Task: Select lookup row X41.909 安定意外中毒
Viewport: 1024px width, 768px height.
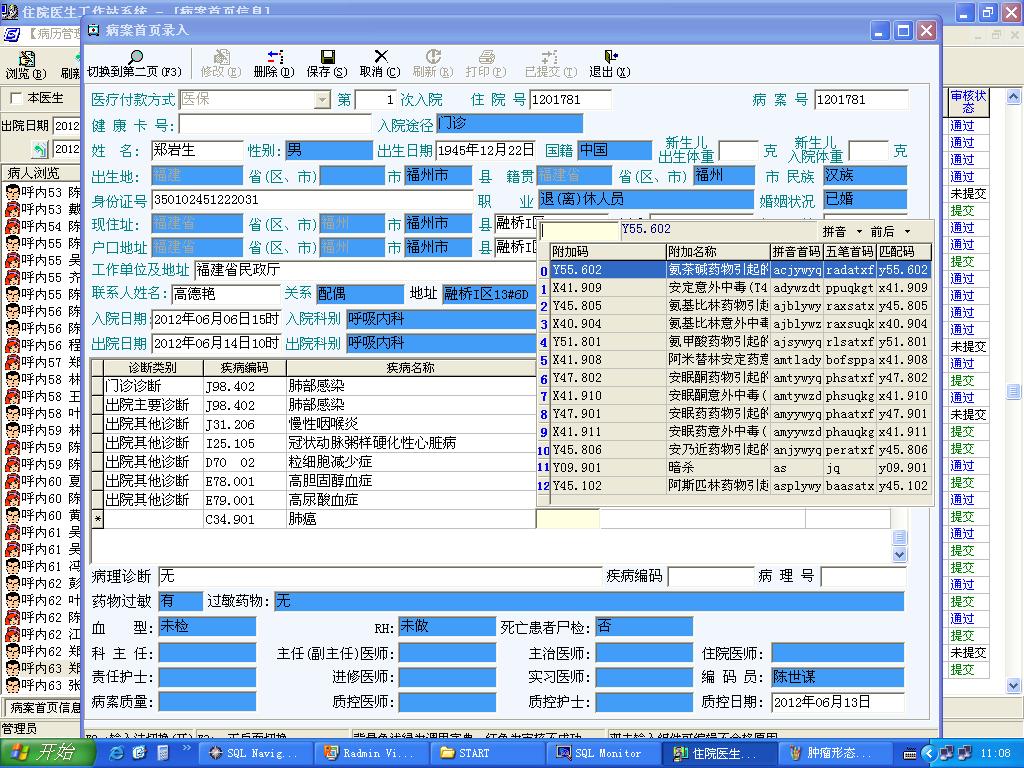Action: click(x=741, y=287)
